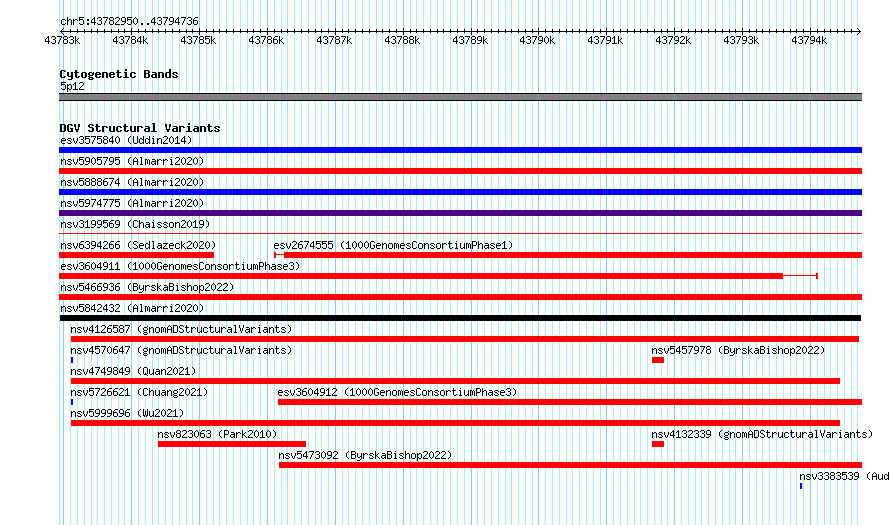Click the nsv4126587 gnomADStructuralVariants label
890x525 pixels.
[x=181, y=329]
